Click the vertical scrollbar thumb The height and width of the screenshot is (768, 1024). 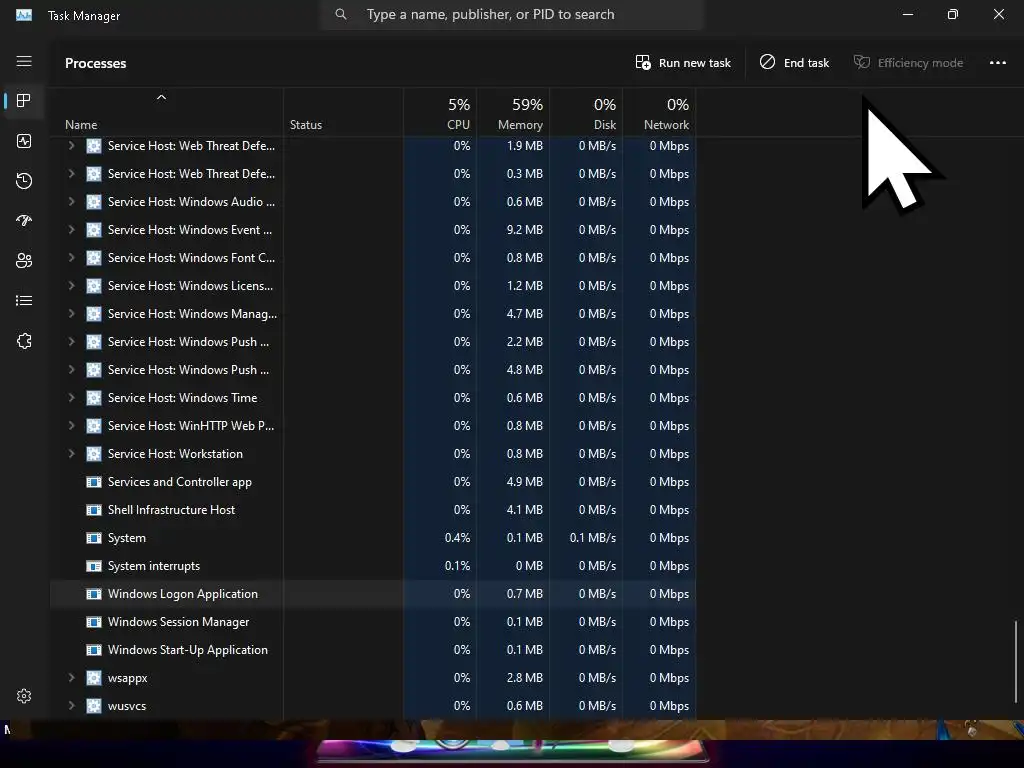point(1016,662)
